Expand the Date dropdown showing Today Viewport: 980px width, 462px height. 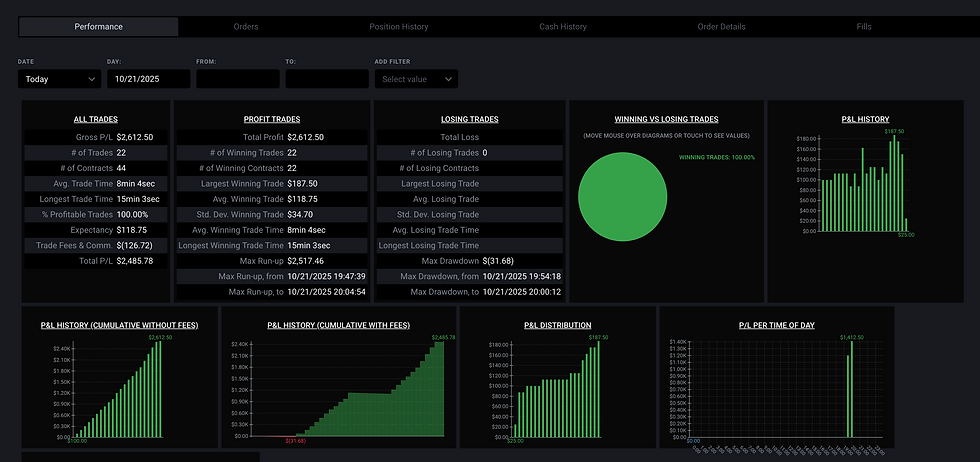coord(59,79)
